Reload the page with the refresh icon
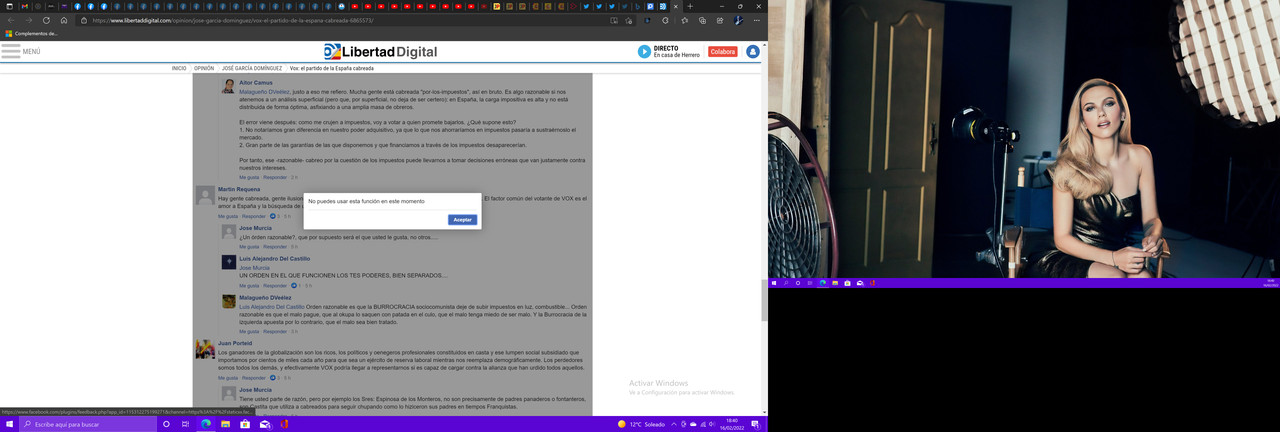Screen dimensions: 1280x432 [46, 20]
